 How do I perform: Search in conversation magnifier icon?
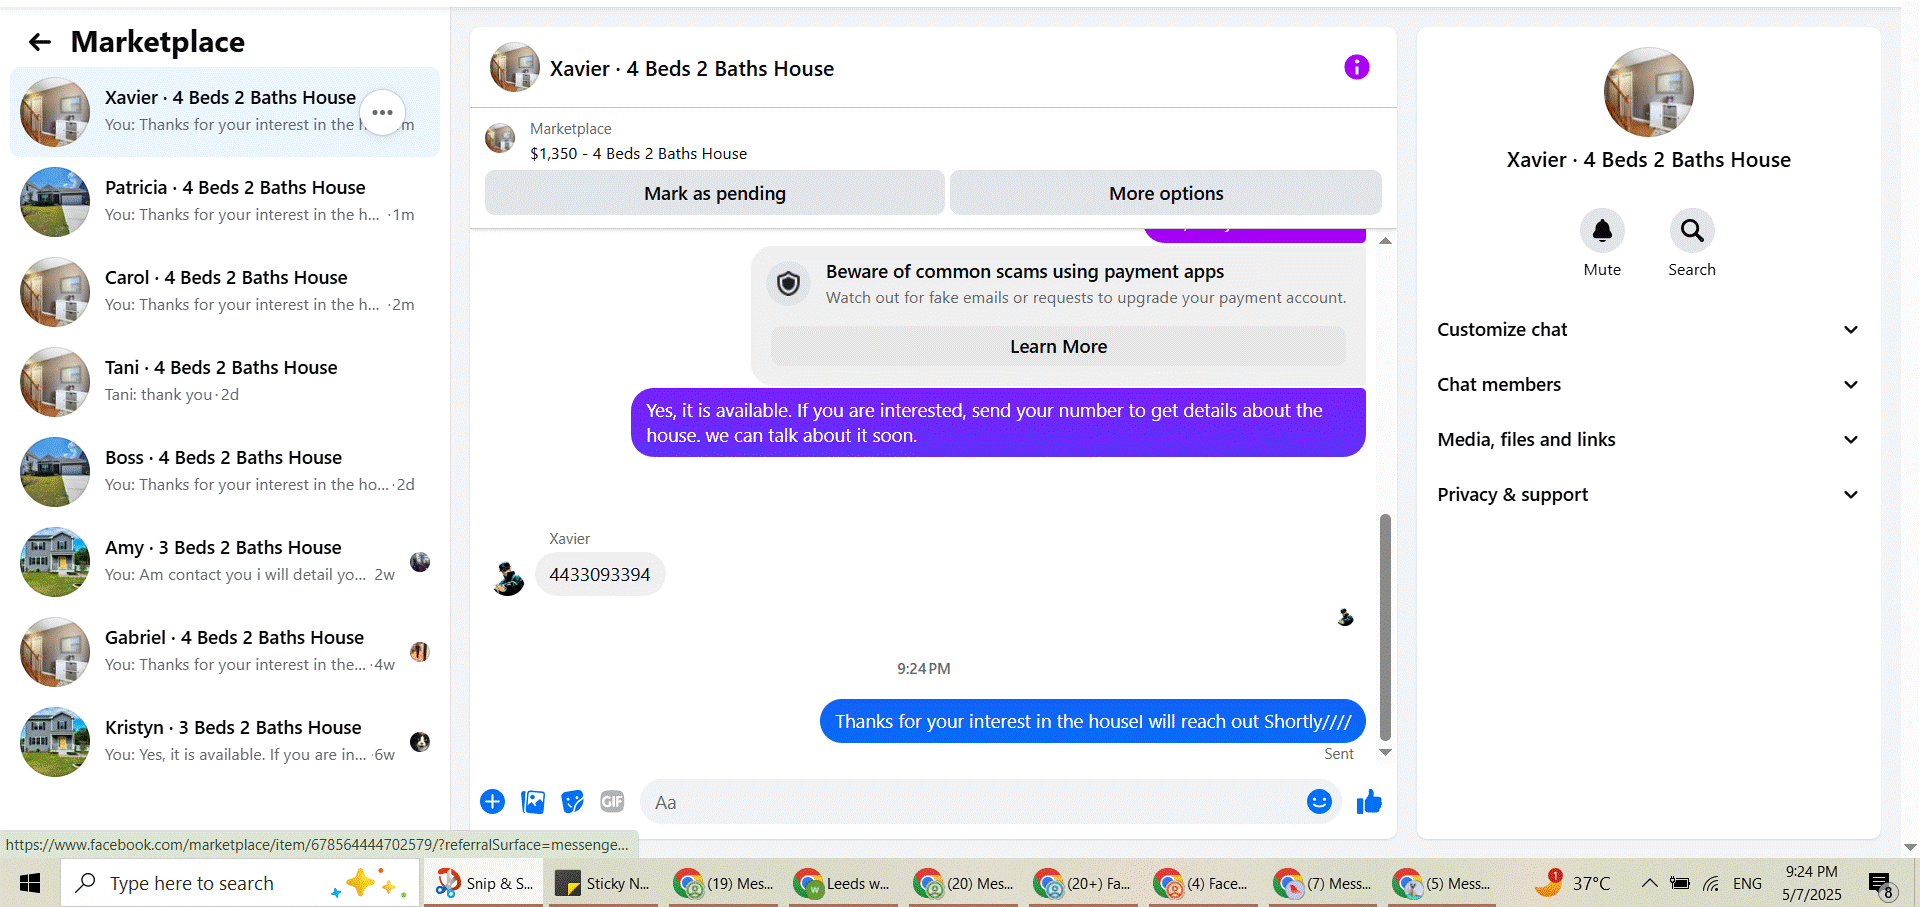click(x=1692, y=231)
